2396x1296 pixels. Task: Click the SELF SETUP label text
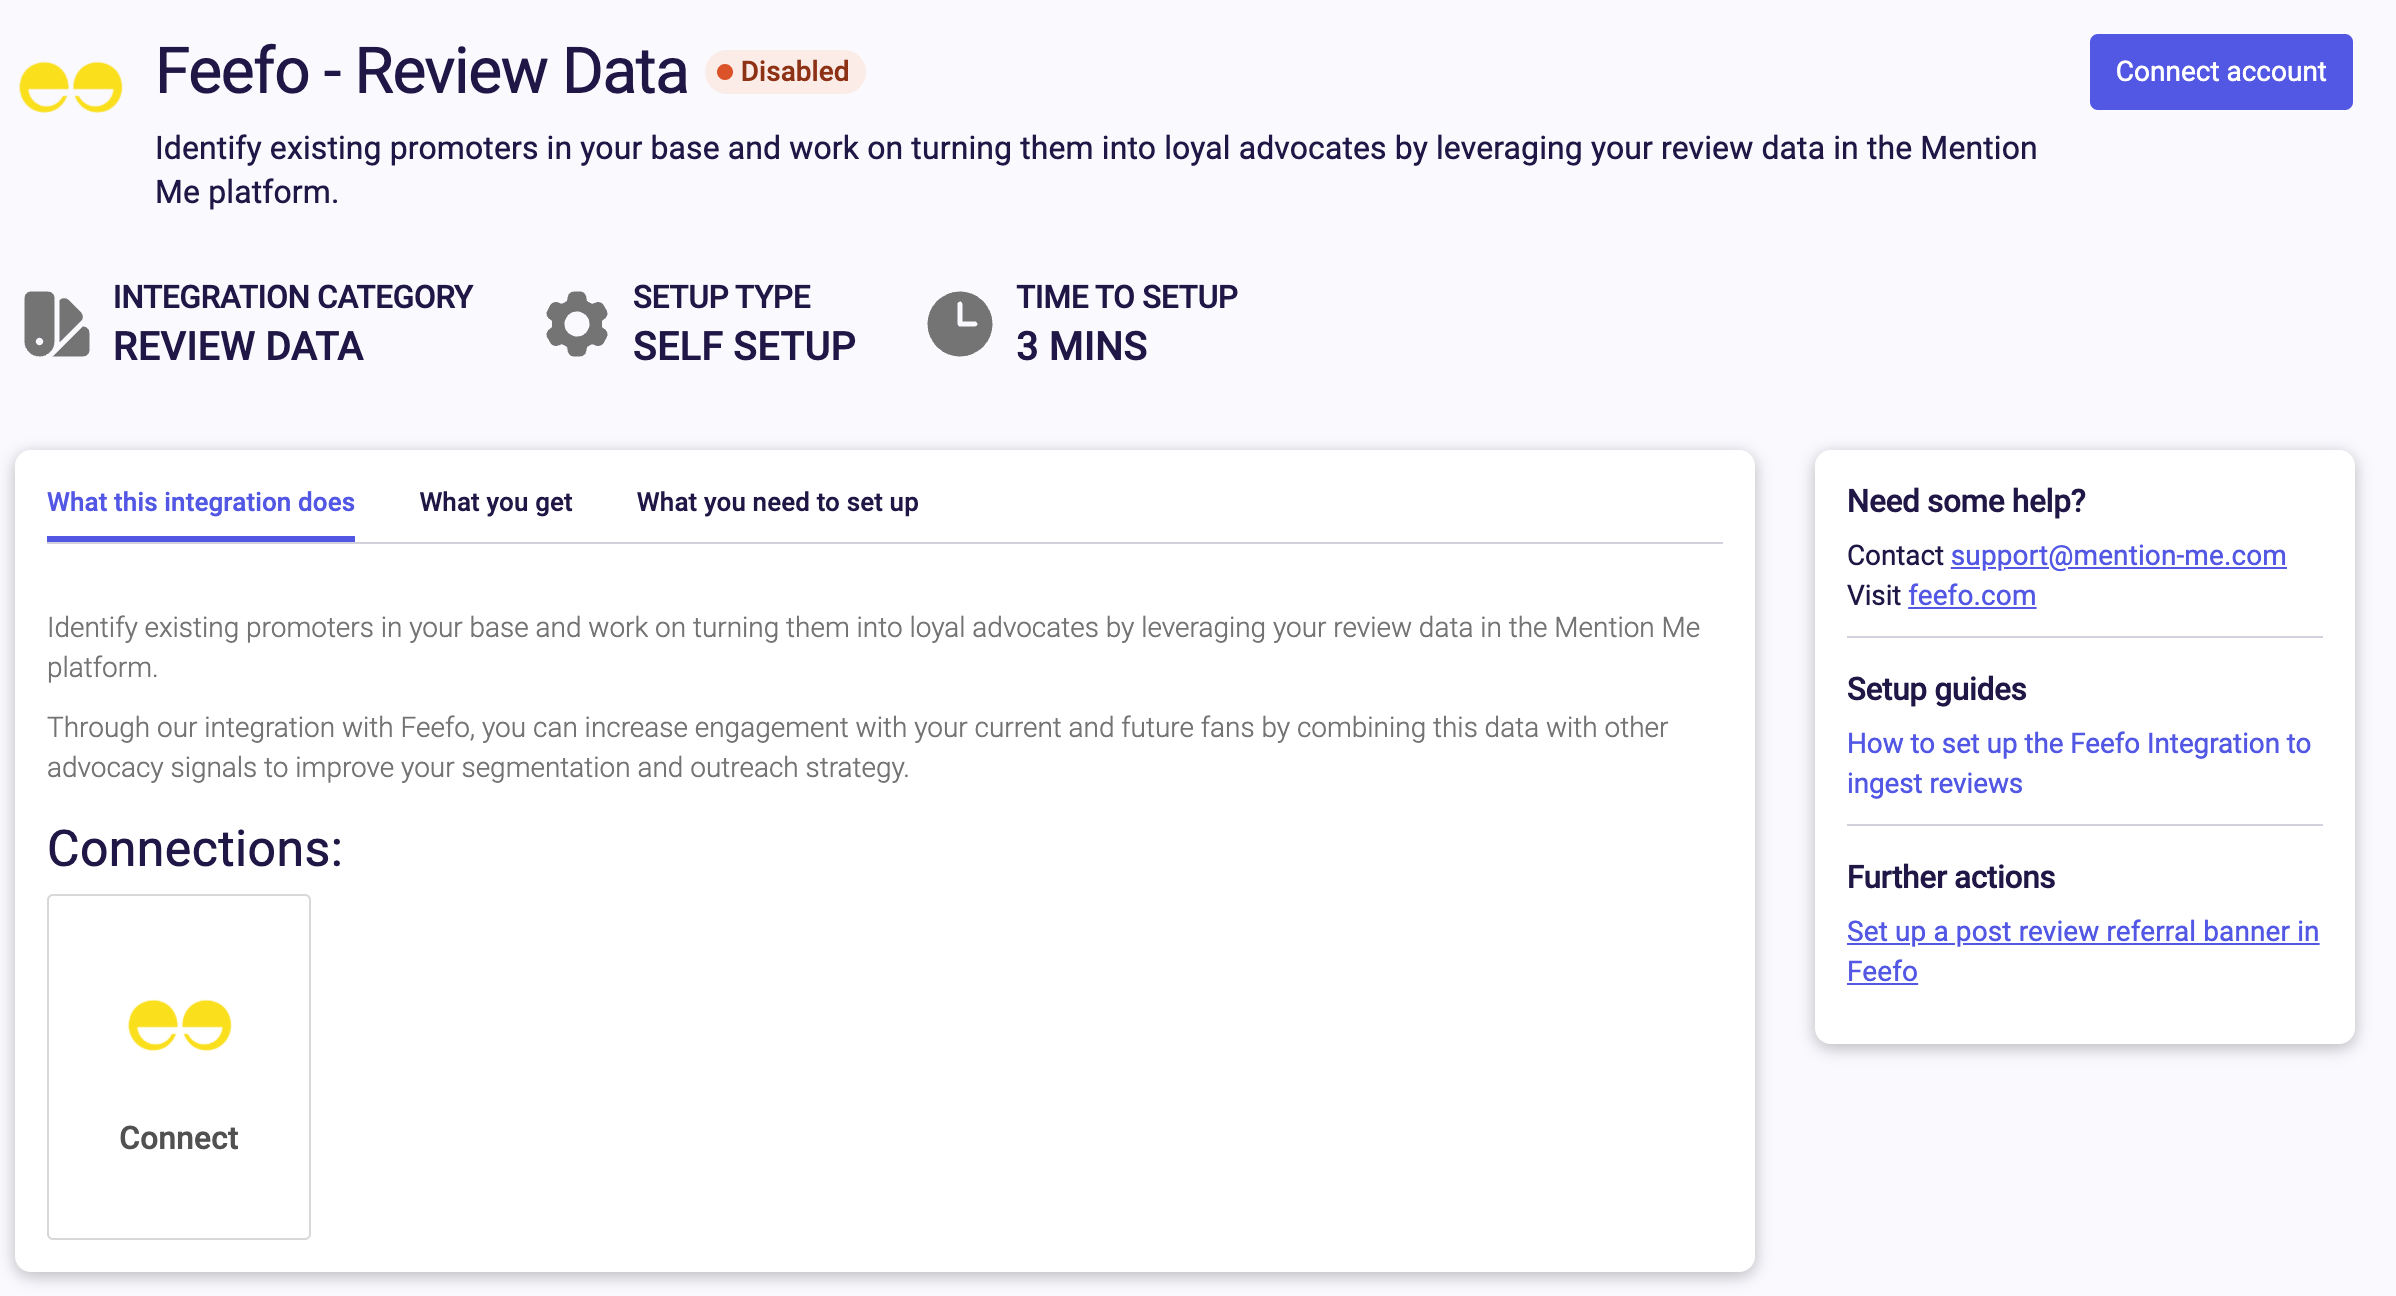point(744,346)
